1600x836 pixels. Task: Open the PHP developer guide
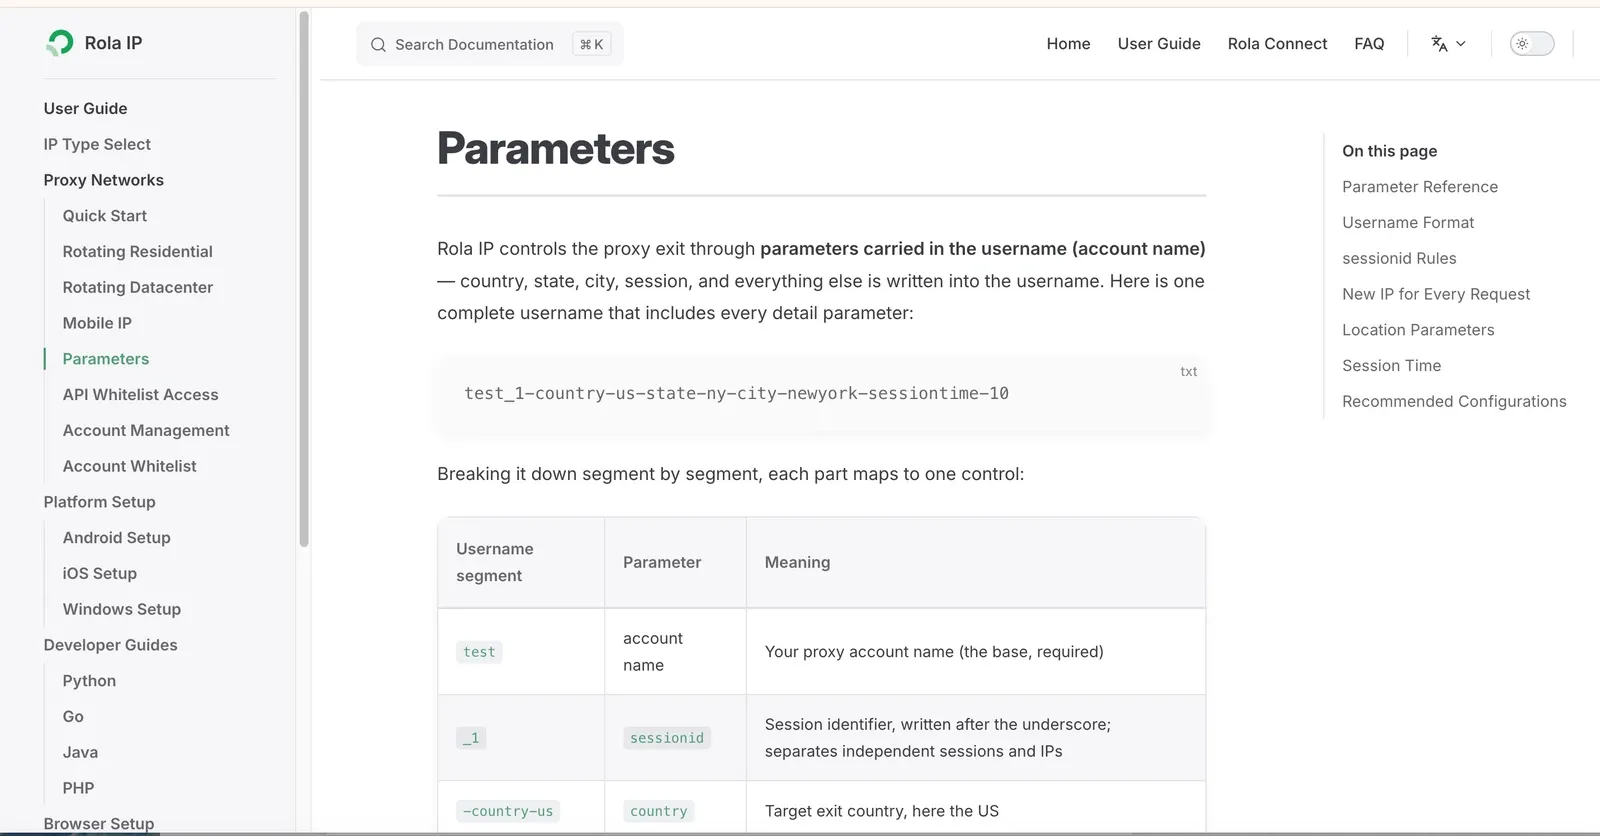click(78, 788)
